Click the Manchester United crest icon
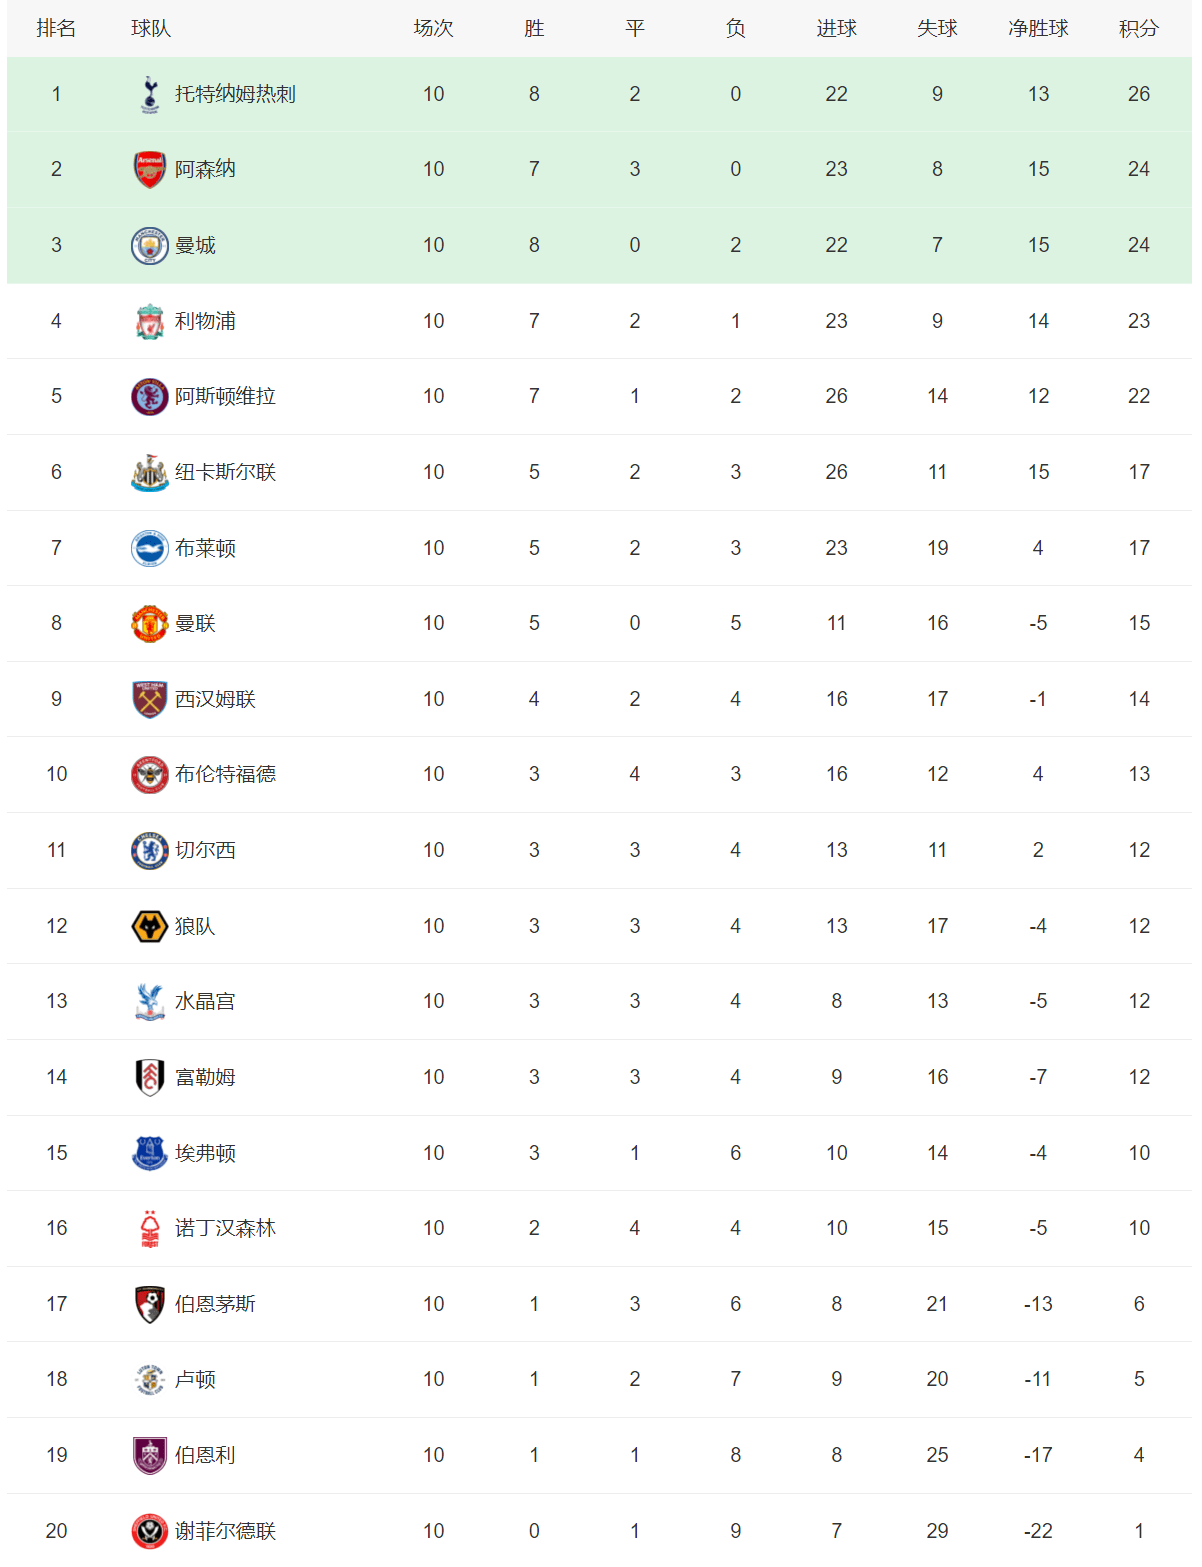Viewport: 1202px width, 1567px height. (x=150, y=624)
